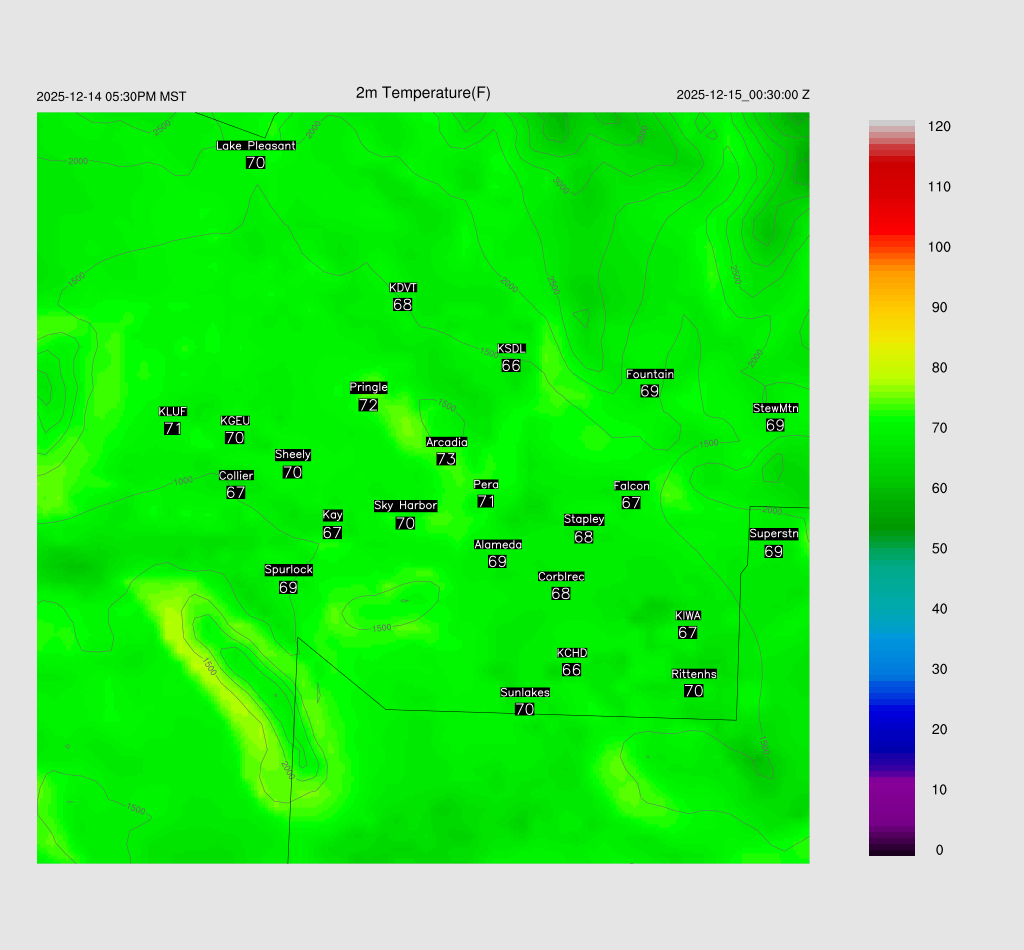Select the Spurlock station label
This screenshot has width=1024, height=950.
pos(288,570)
